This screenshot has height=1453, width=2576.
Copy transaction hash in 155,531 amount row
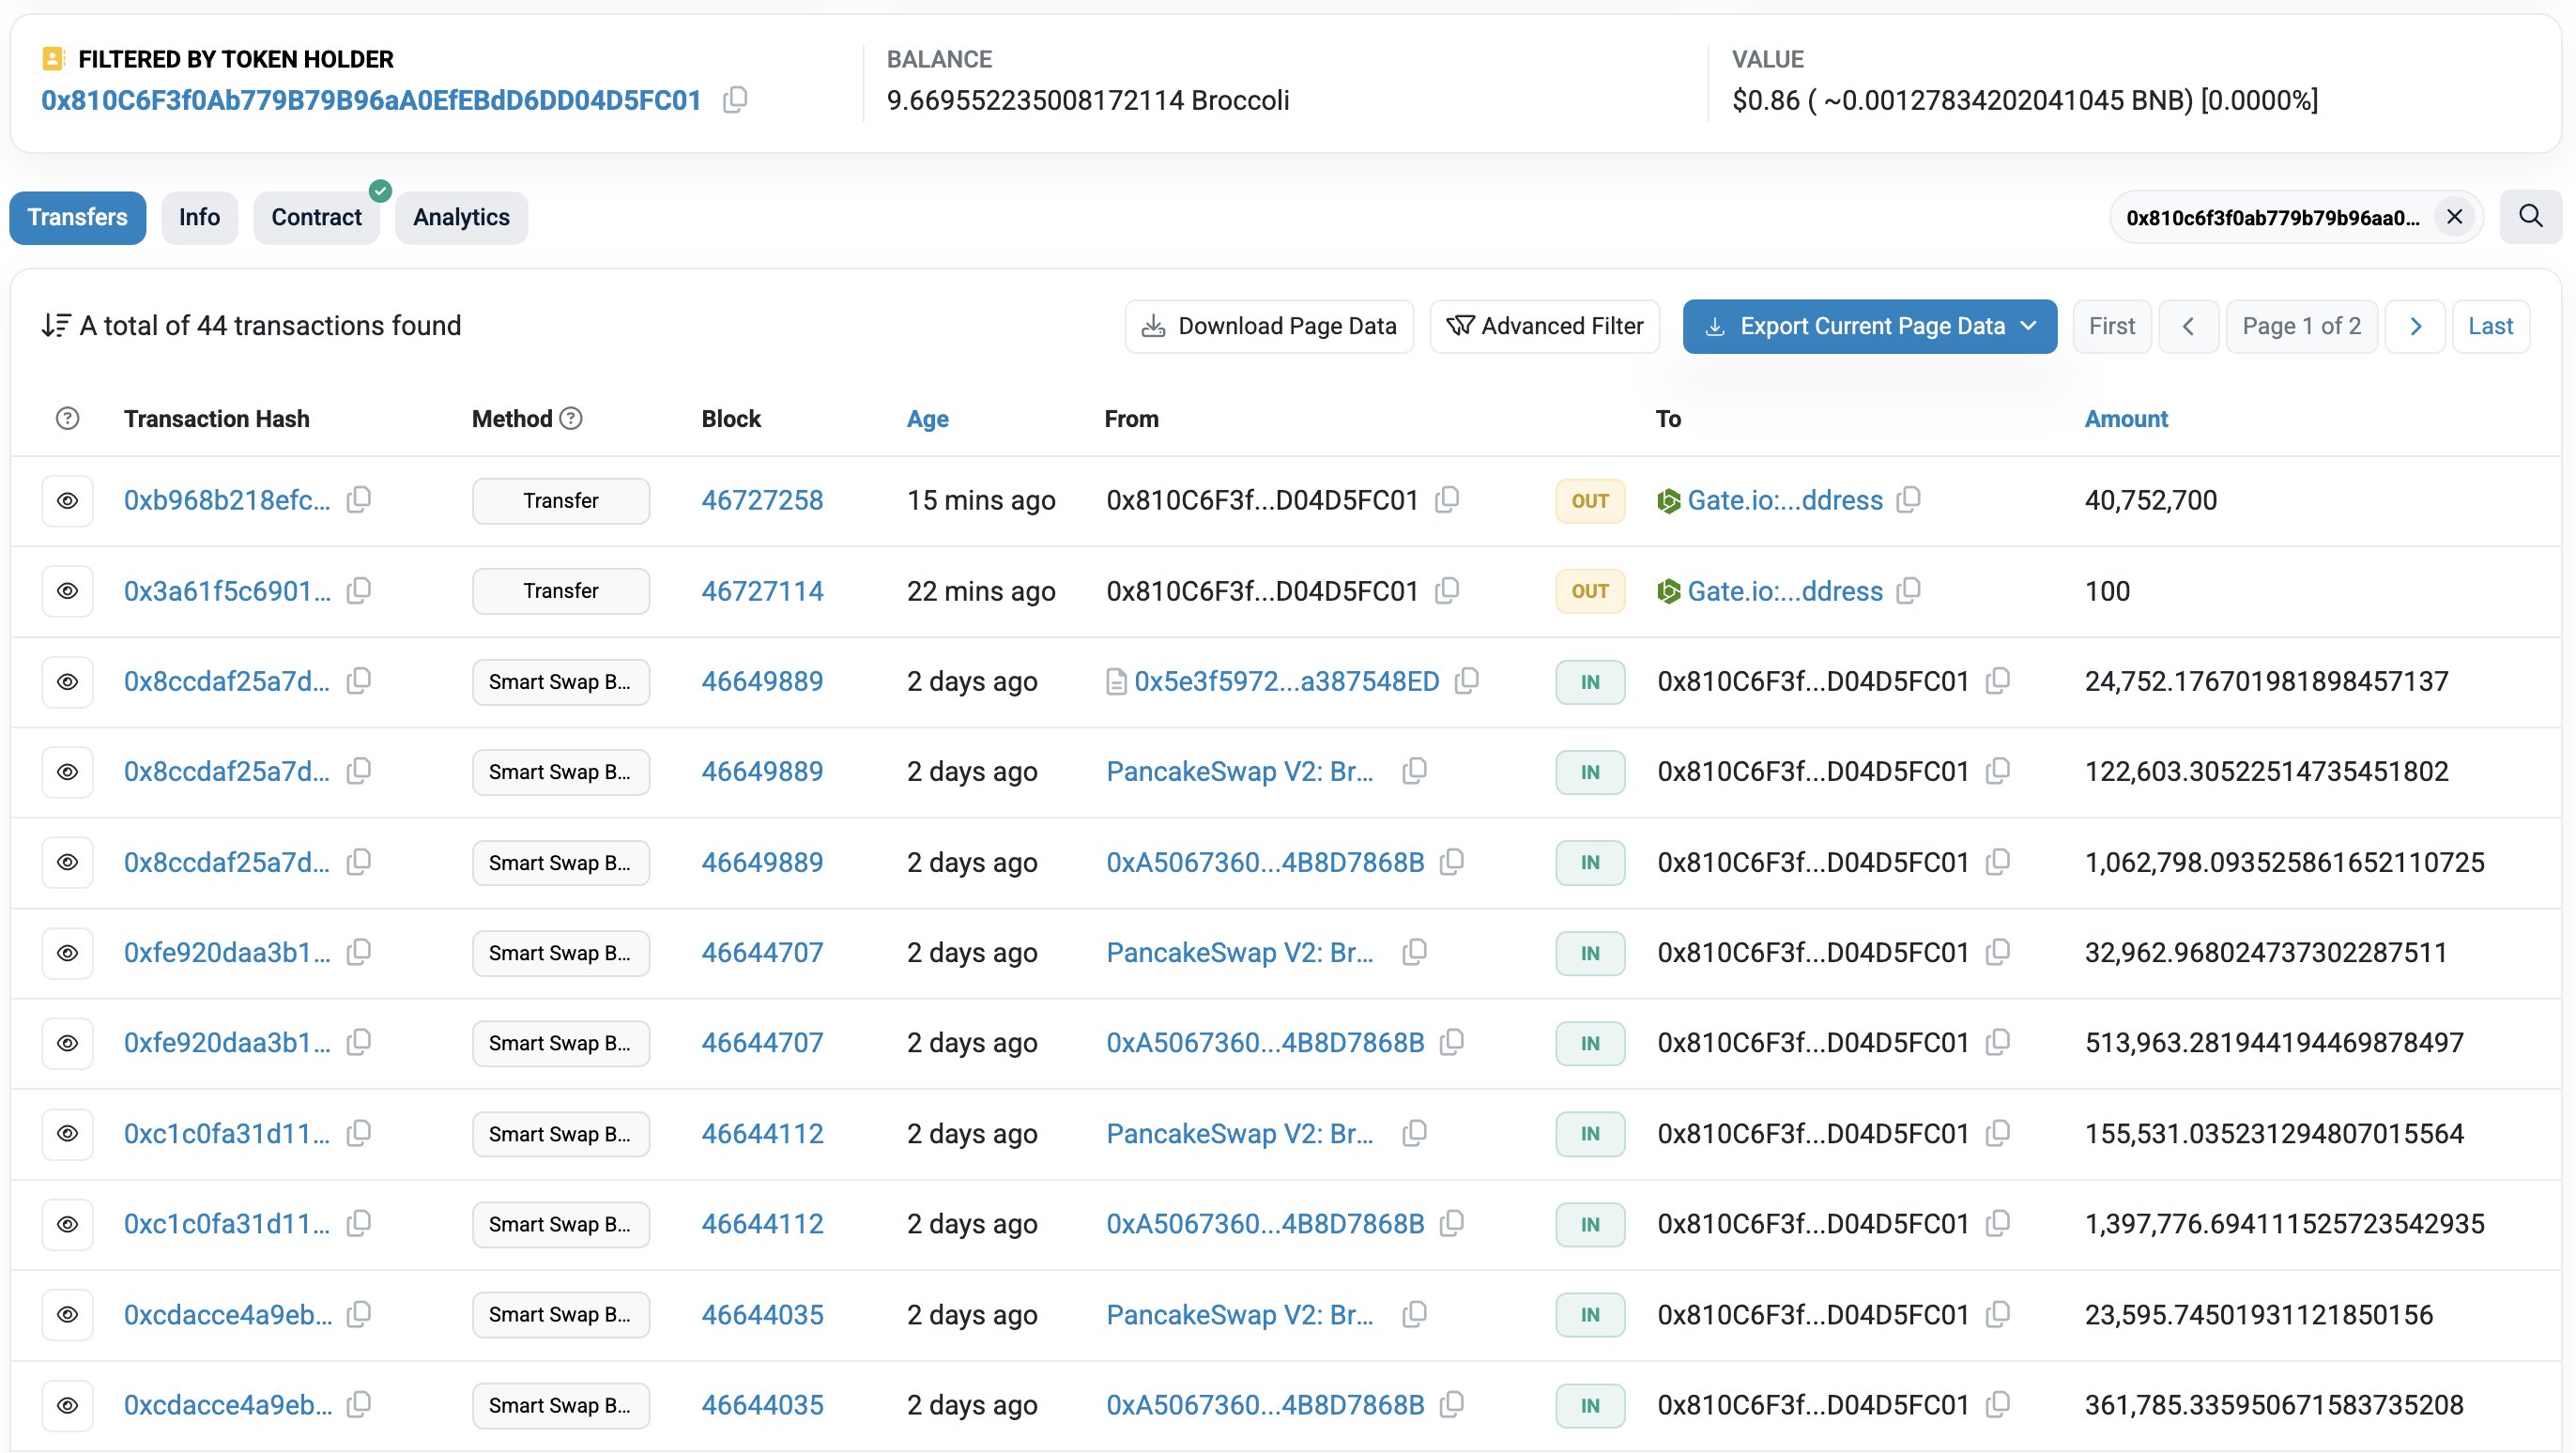coord(359,1132)
